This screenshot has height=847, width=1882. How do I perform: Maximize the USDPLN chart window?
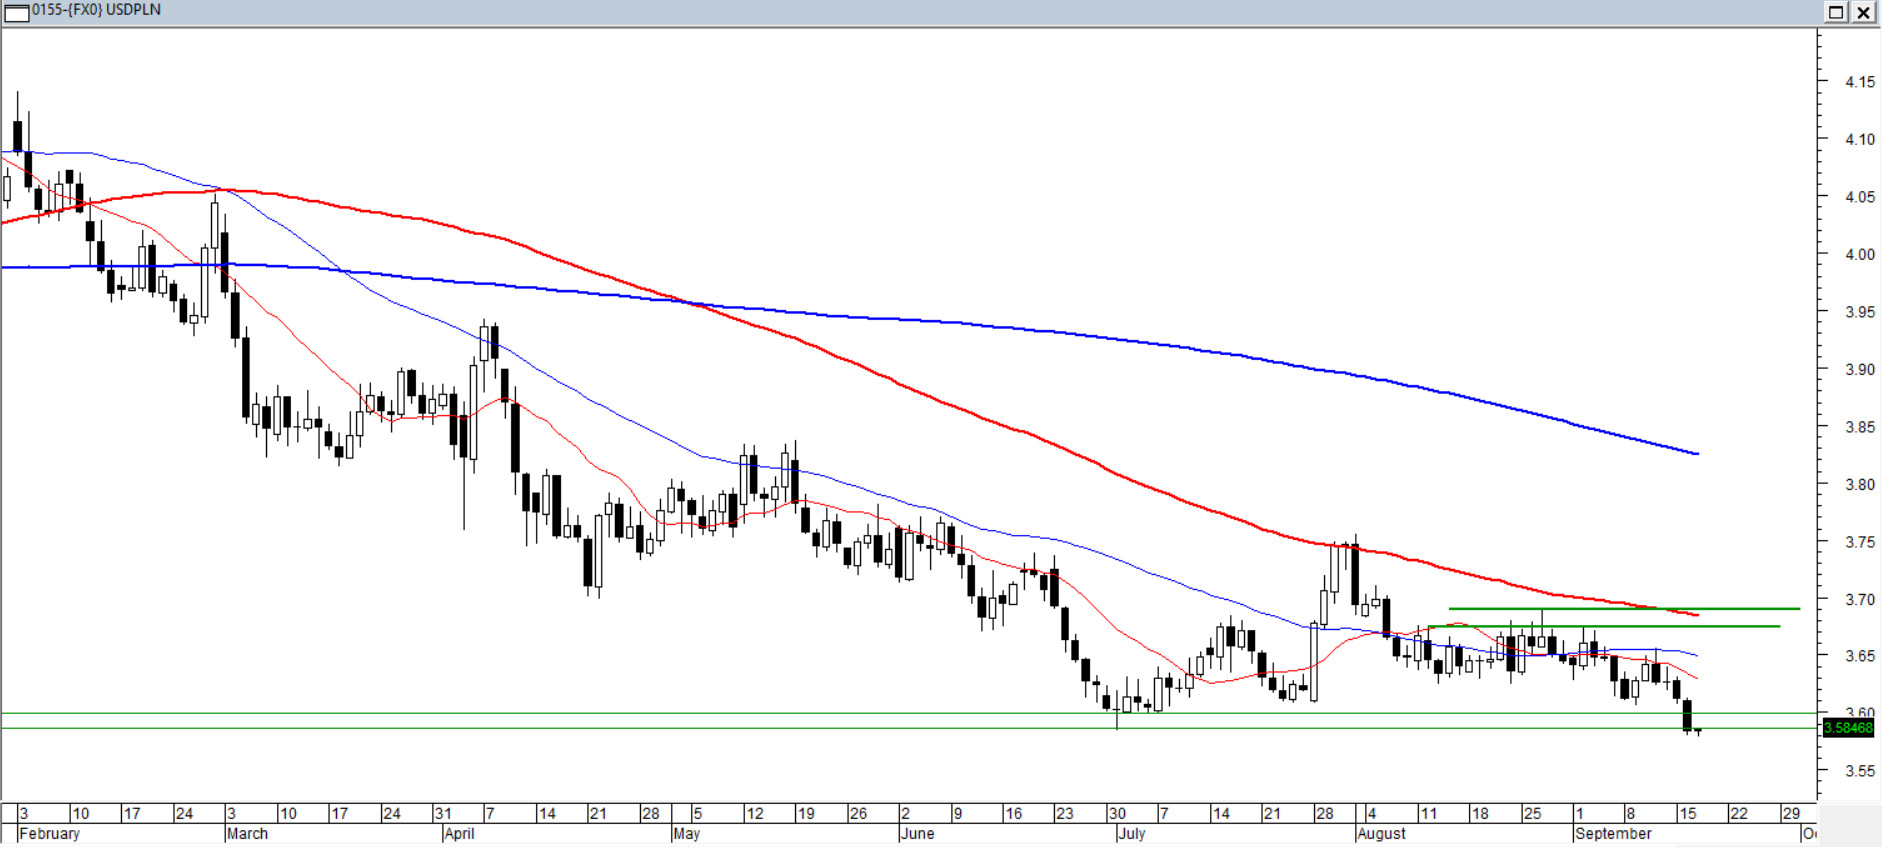1836,12
